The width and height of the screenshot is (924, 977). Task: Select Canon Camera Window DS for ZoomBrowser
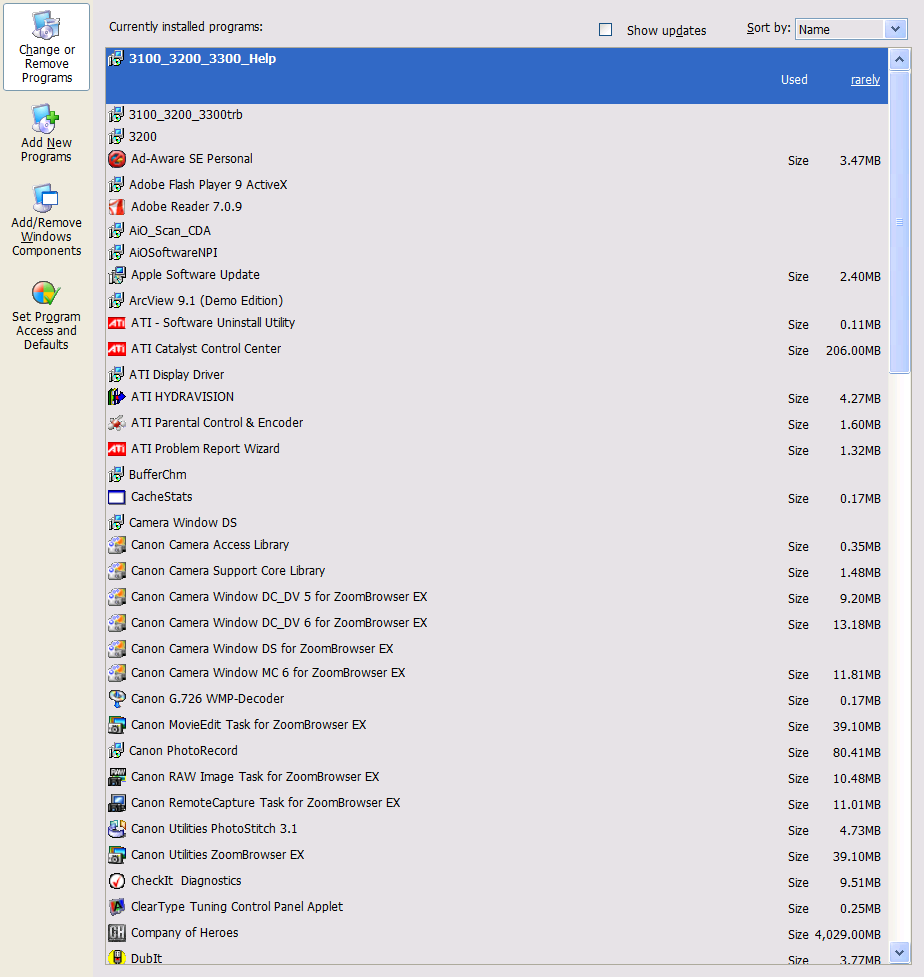tap(497, 649)
